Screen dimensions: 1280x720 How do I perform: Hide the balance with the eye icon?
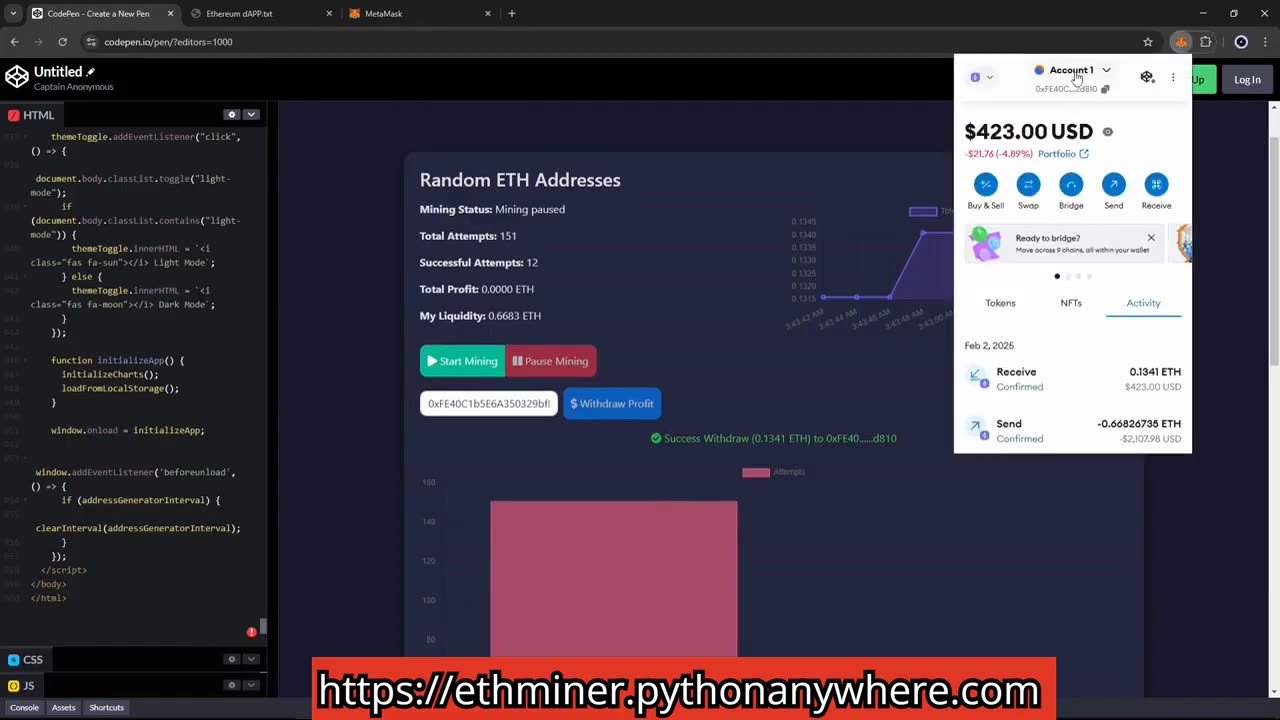(1107, 132)
